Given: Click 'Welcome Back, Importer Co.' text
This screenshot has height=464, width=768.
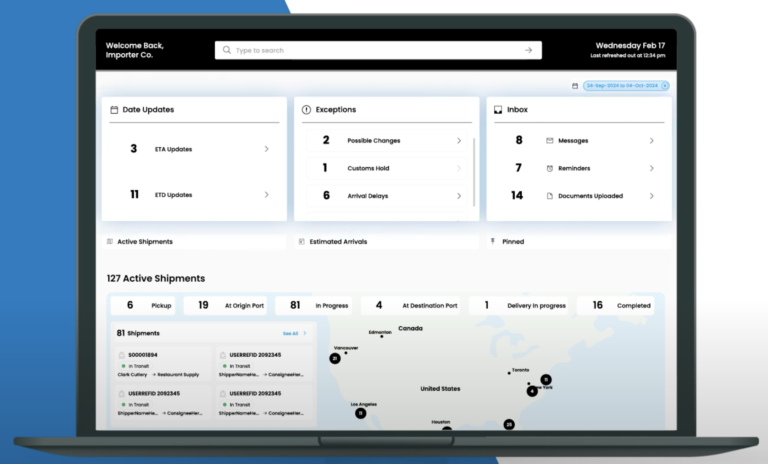Looking at the screenshot, I should click(x=135, y=50).
